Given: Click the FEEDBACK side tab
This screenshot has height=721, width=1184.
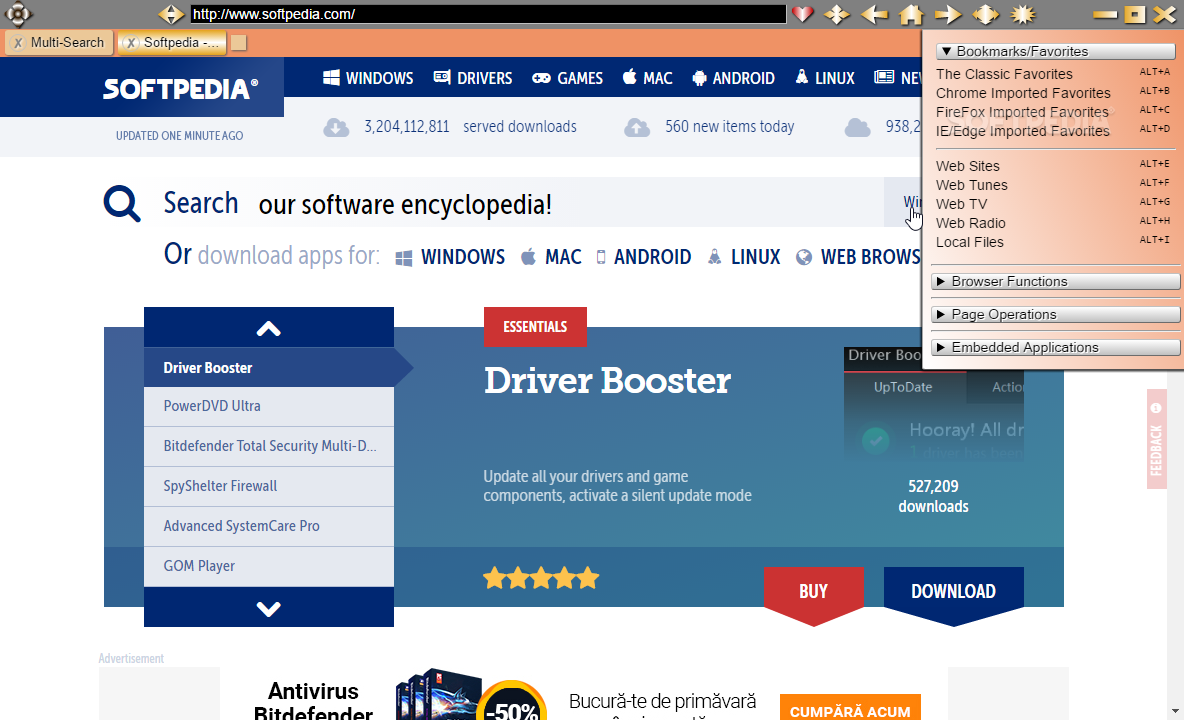Looking at the screenshot, I should (x=1156, y=439).
